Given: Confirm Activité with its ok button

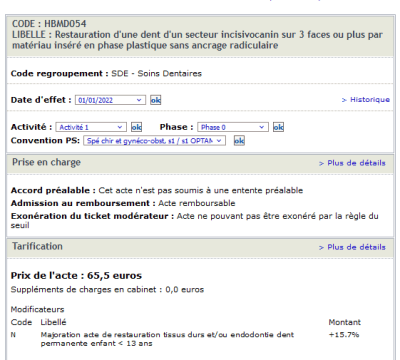Looking at the screenshot, I should point(136,127).
